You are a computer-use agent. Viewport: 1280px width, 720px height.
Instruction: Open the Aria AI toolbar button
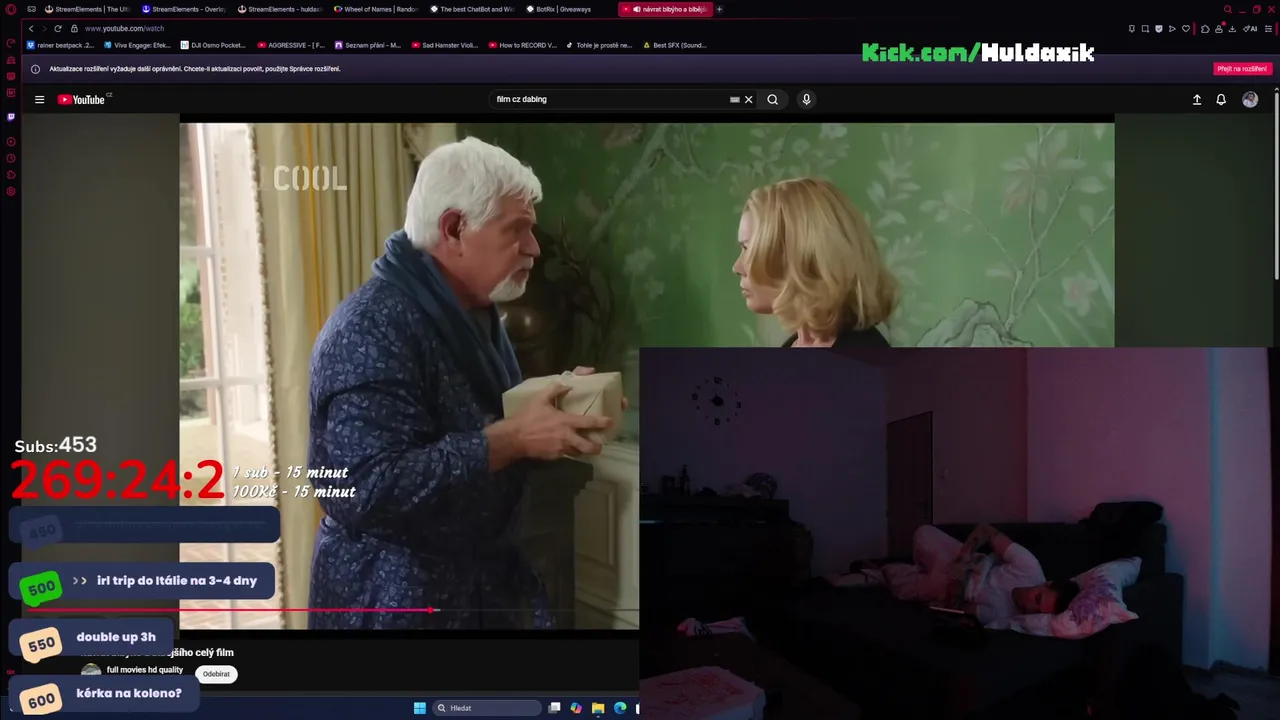pos(1251,28)
